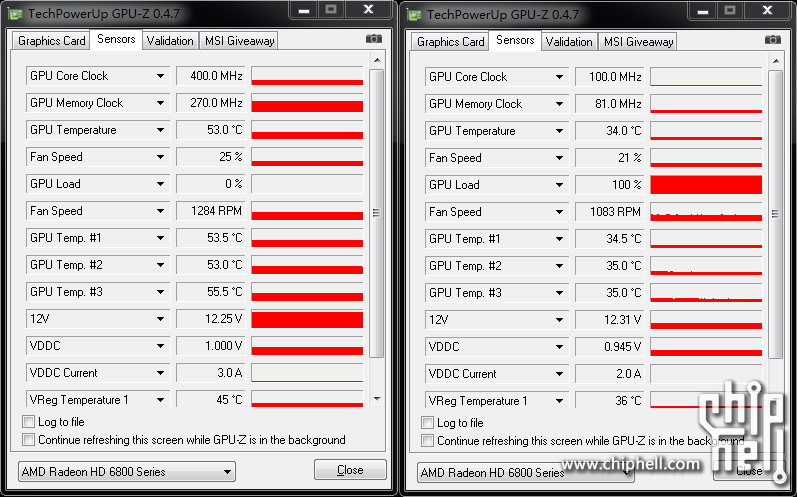Open MSI Giveaway tab in right window
This screenshot has width=797, height=497.
coord(638,42)
